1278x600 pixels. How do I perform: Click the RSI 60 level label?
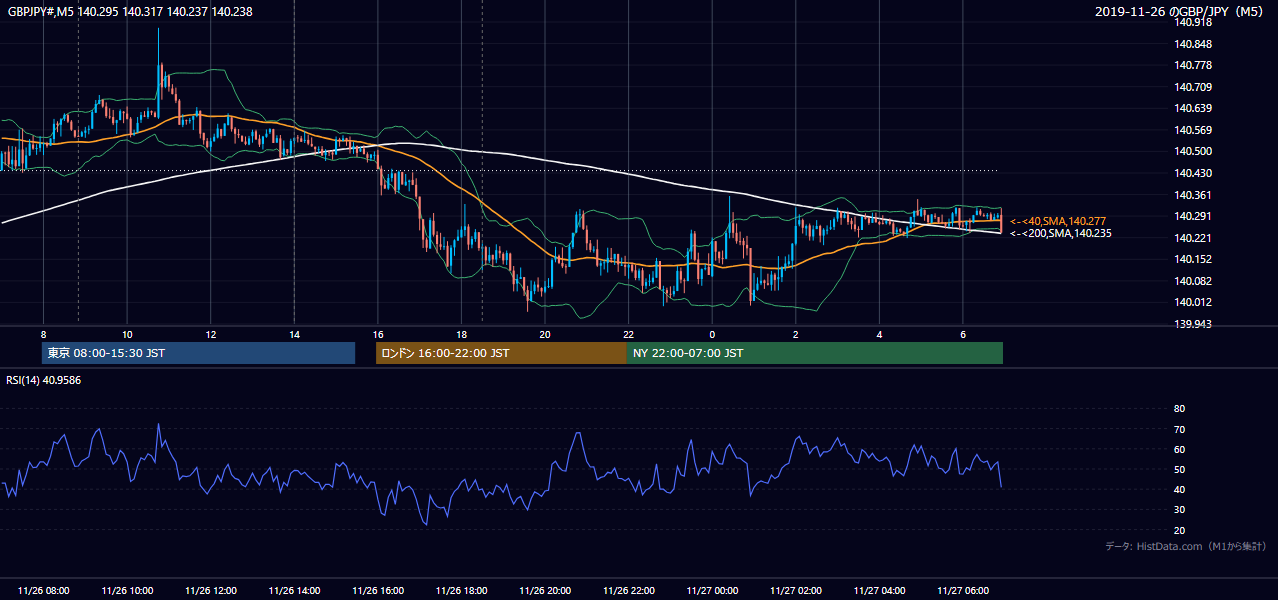(1179, 449)
